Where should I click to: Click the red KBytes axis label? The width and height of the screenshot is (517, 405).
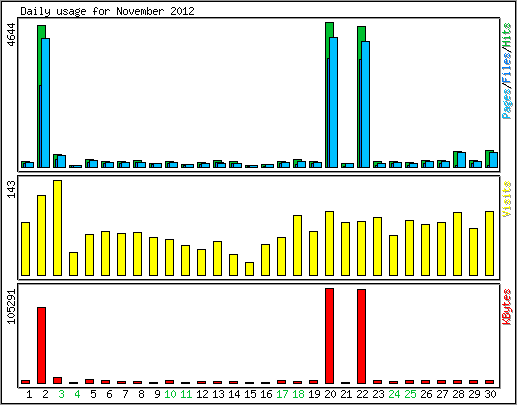(507, 307)
